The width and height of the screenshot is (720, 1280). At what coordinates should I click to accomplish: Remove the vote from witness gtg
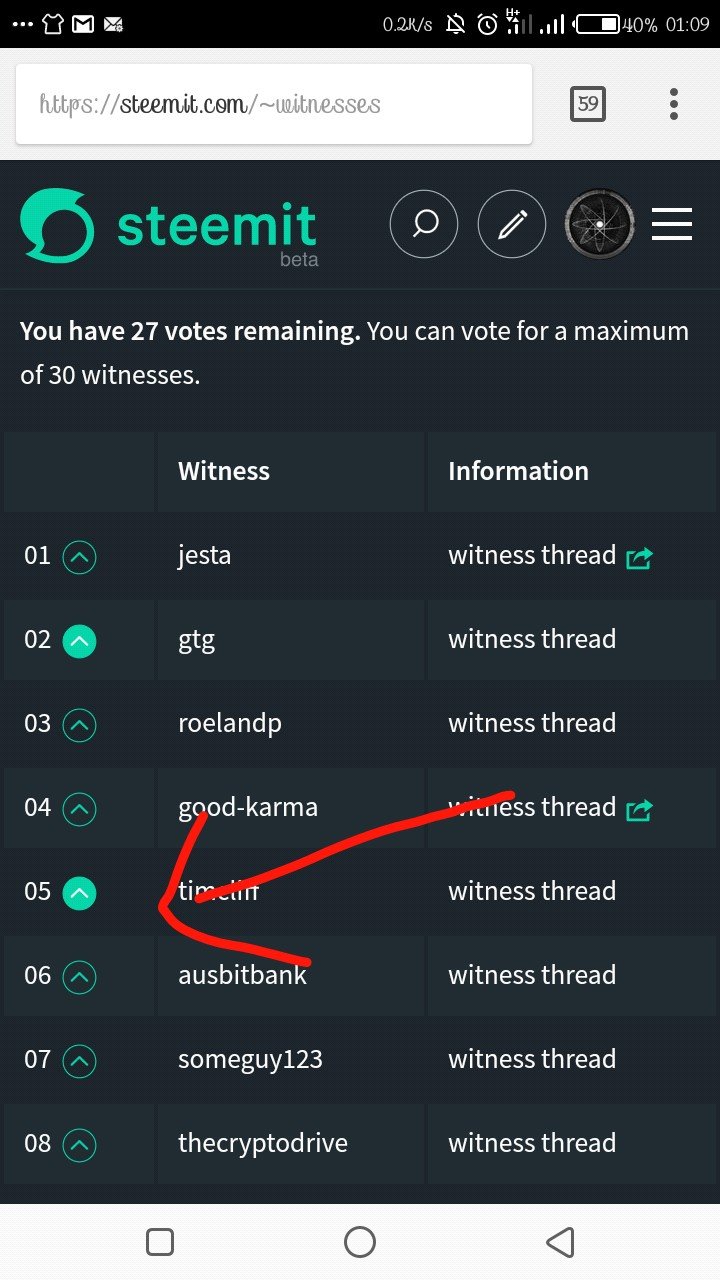click(79, 641)
